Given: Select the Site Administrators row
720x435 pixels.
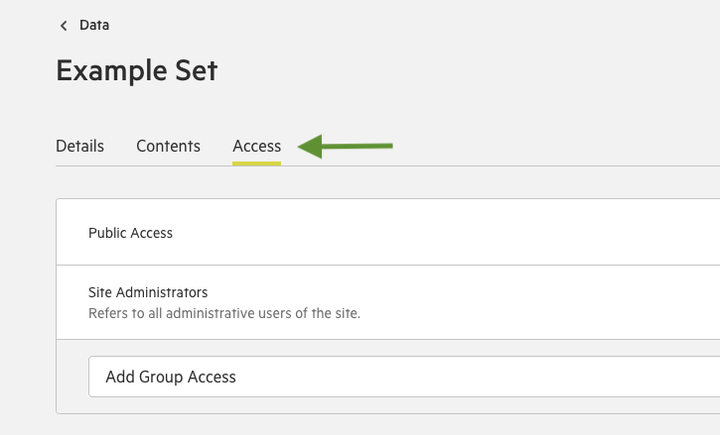Looking at the screenshot, I should click(388, 302).
